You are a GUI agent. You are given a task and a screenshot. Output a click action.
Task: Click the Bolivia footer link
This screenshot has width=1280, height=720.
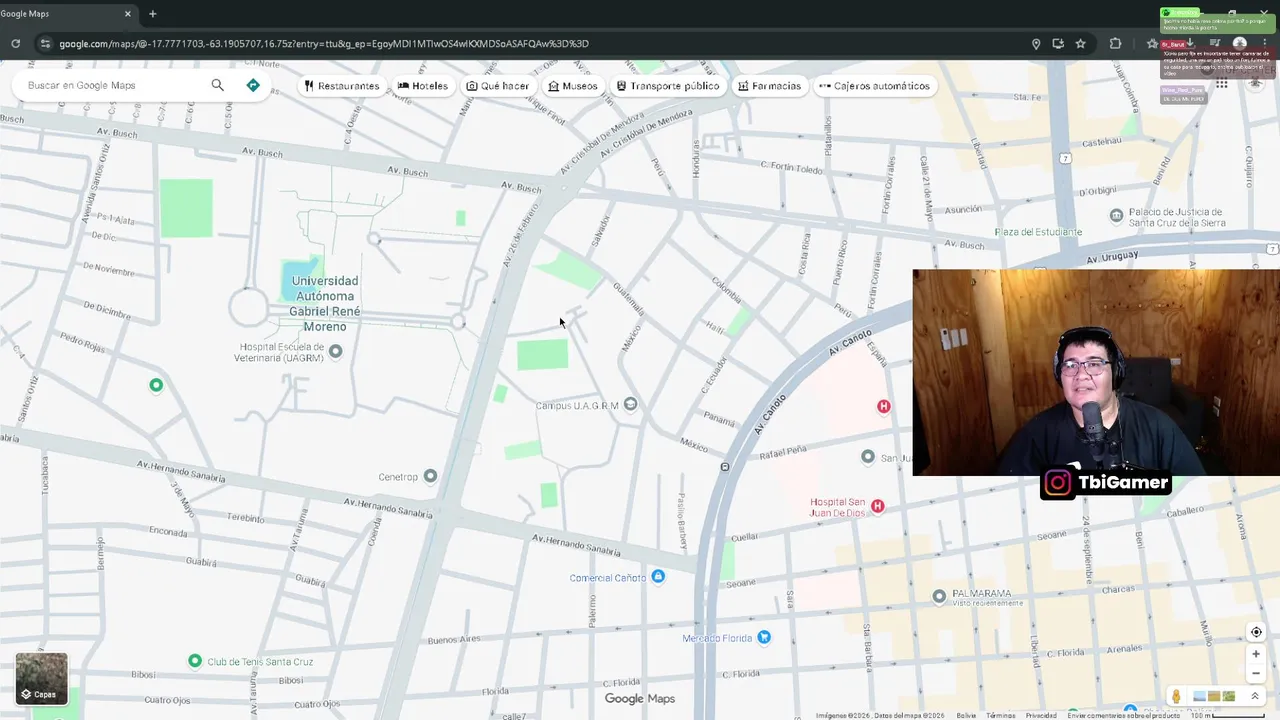(x=966, y=715)
